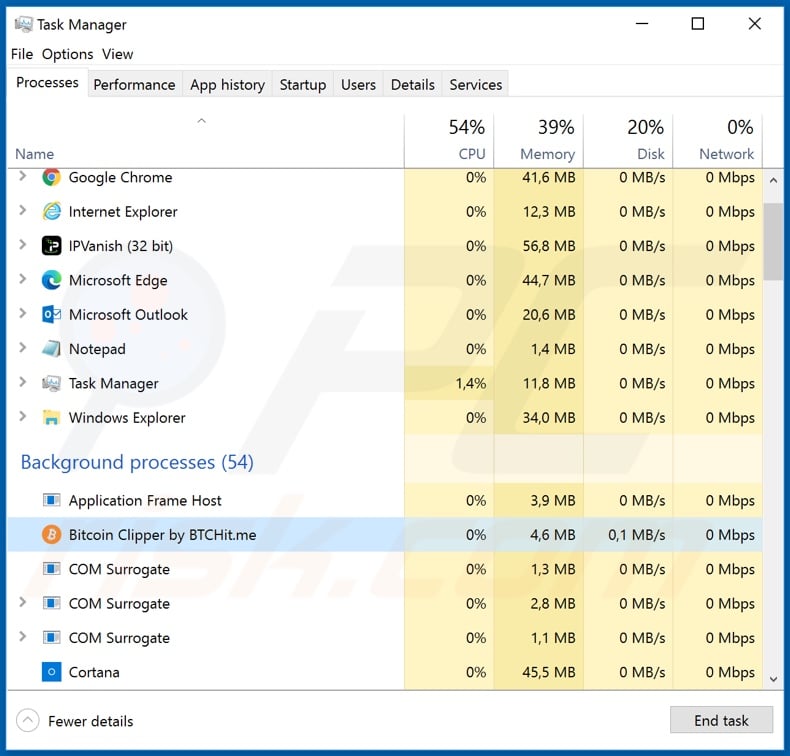Click the scrollbar up arrow
This screenshot has height=756, width=790.
(x=773, y=180)
